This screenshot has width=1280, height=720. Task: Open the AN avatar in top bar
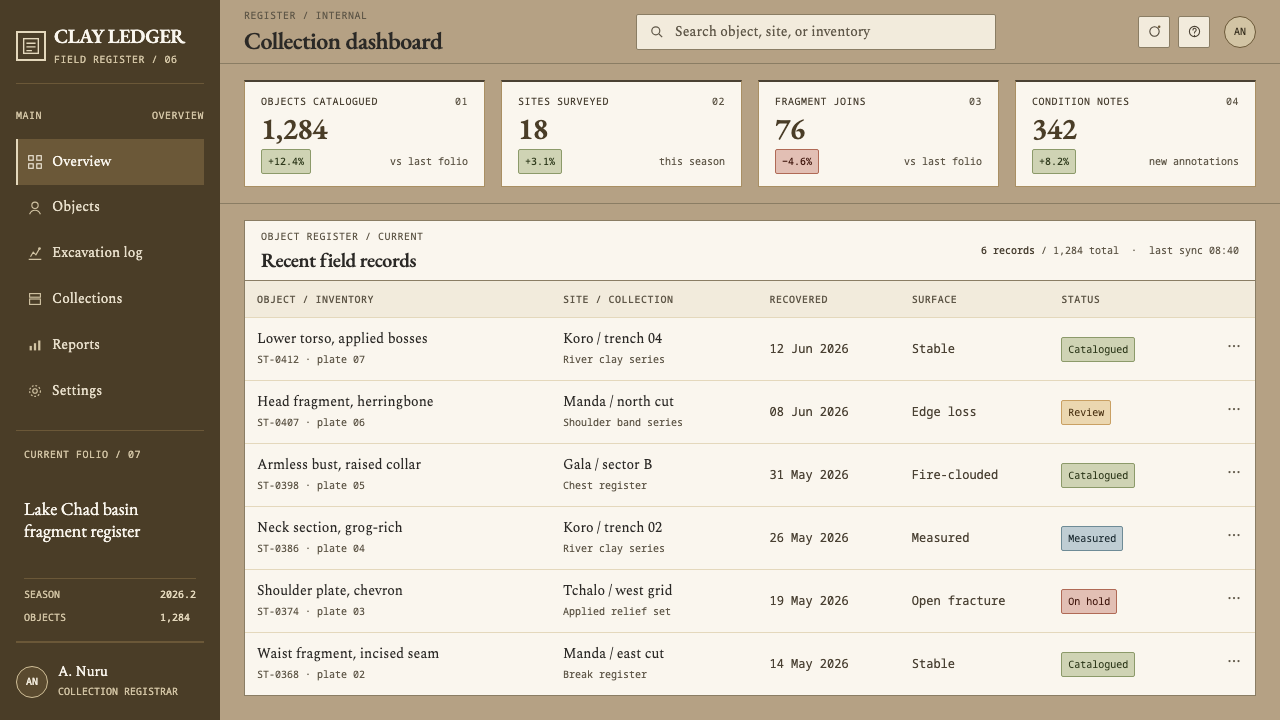1240,32
